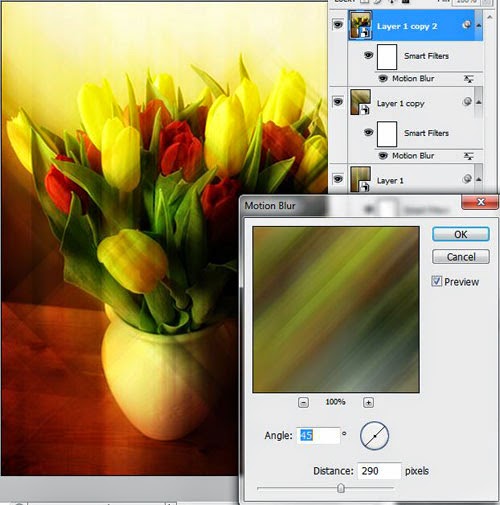Collapse filter list of Layer 1 copy
Viewport: 500px width, 505px height.
pos(479,102)
